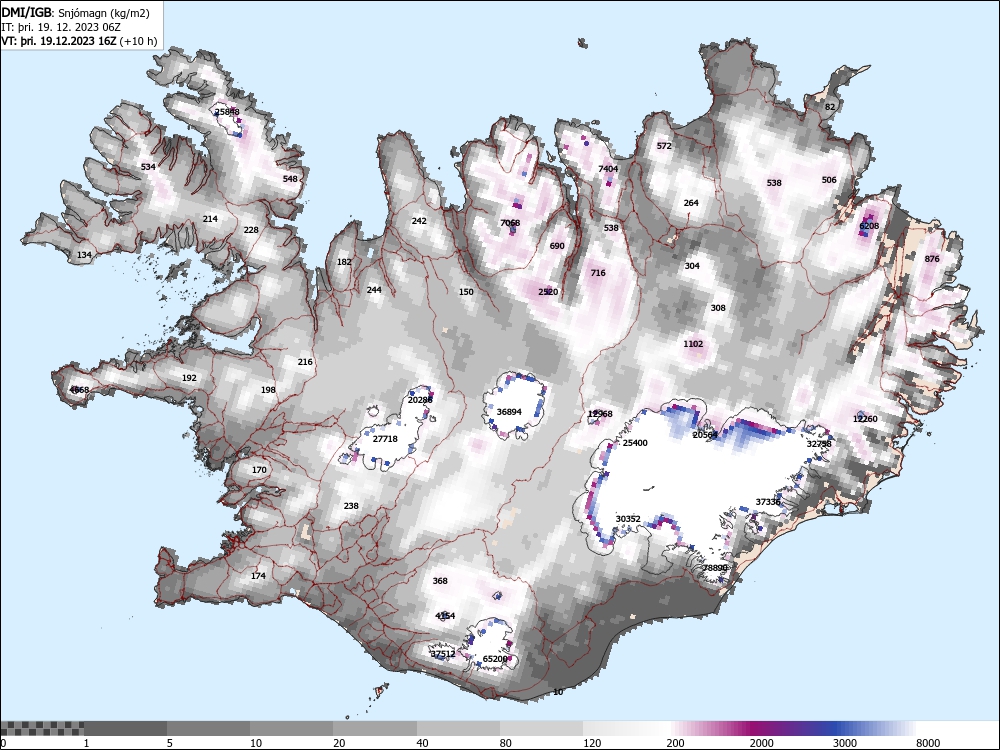Viewport: 1000px width, 750px height.
Task: Click the map value 690
Action: click(x=557, y=246)
